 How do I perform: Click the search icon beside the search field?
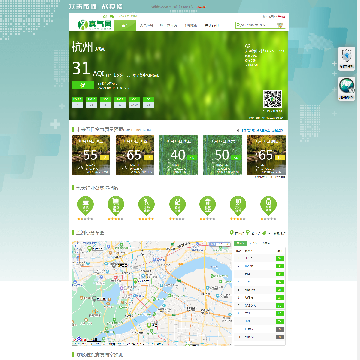click(280, 25)
